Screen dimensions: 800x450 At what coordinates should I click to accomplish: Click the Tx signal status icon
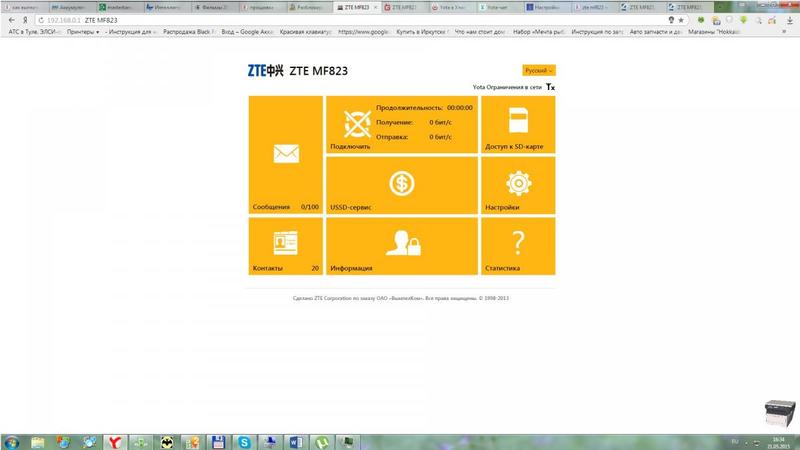pyautogui.click(x=550, y=87)
